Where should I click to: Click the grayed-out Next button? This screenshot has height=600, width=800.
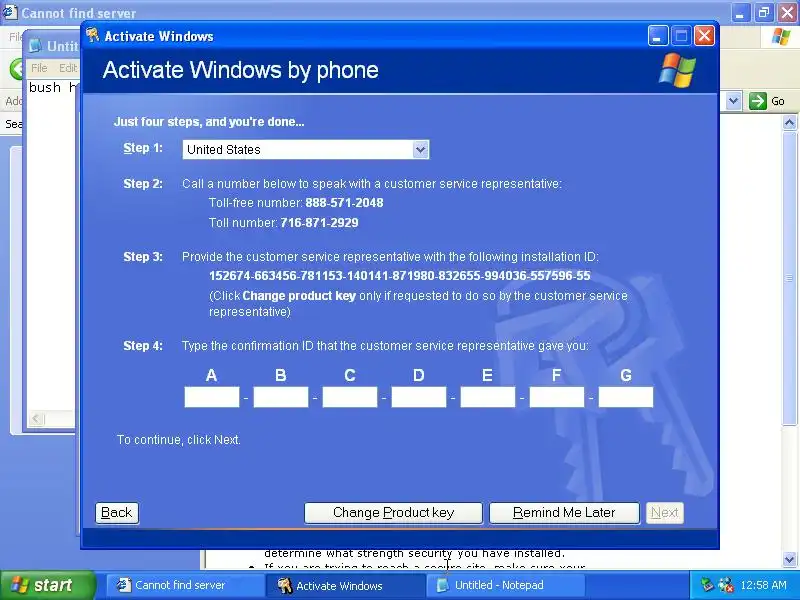665,513
